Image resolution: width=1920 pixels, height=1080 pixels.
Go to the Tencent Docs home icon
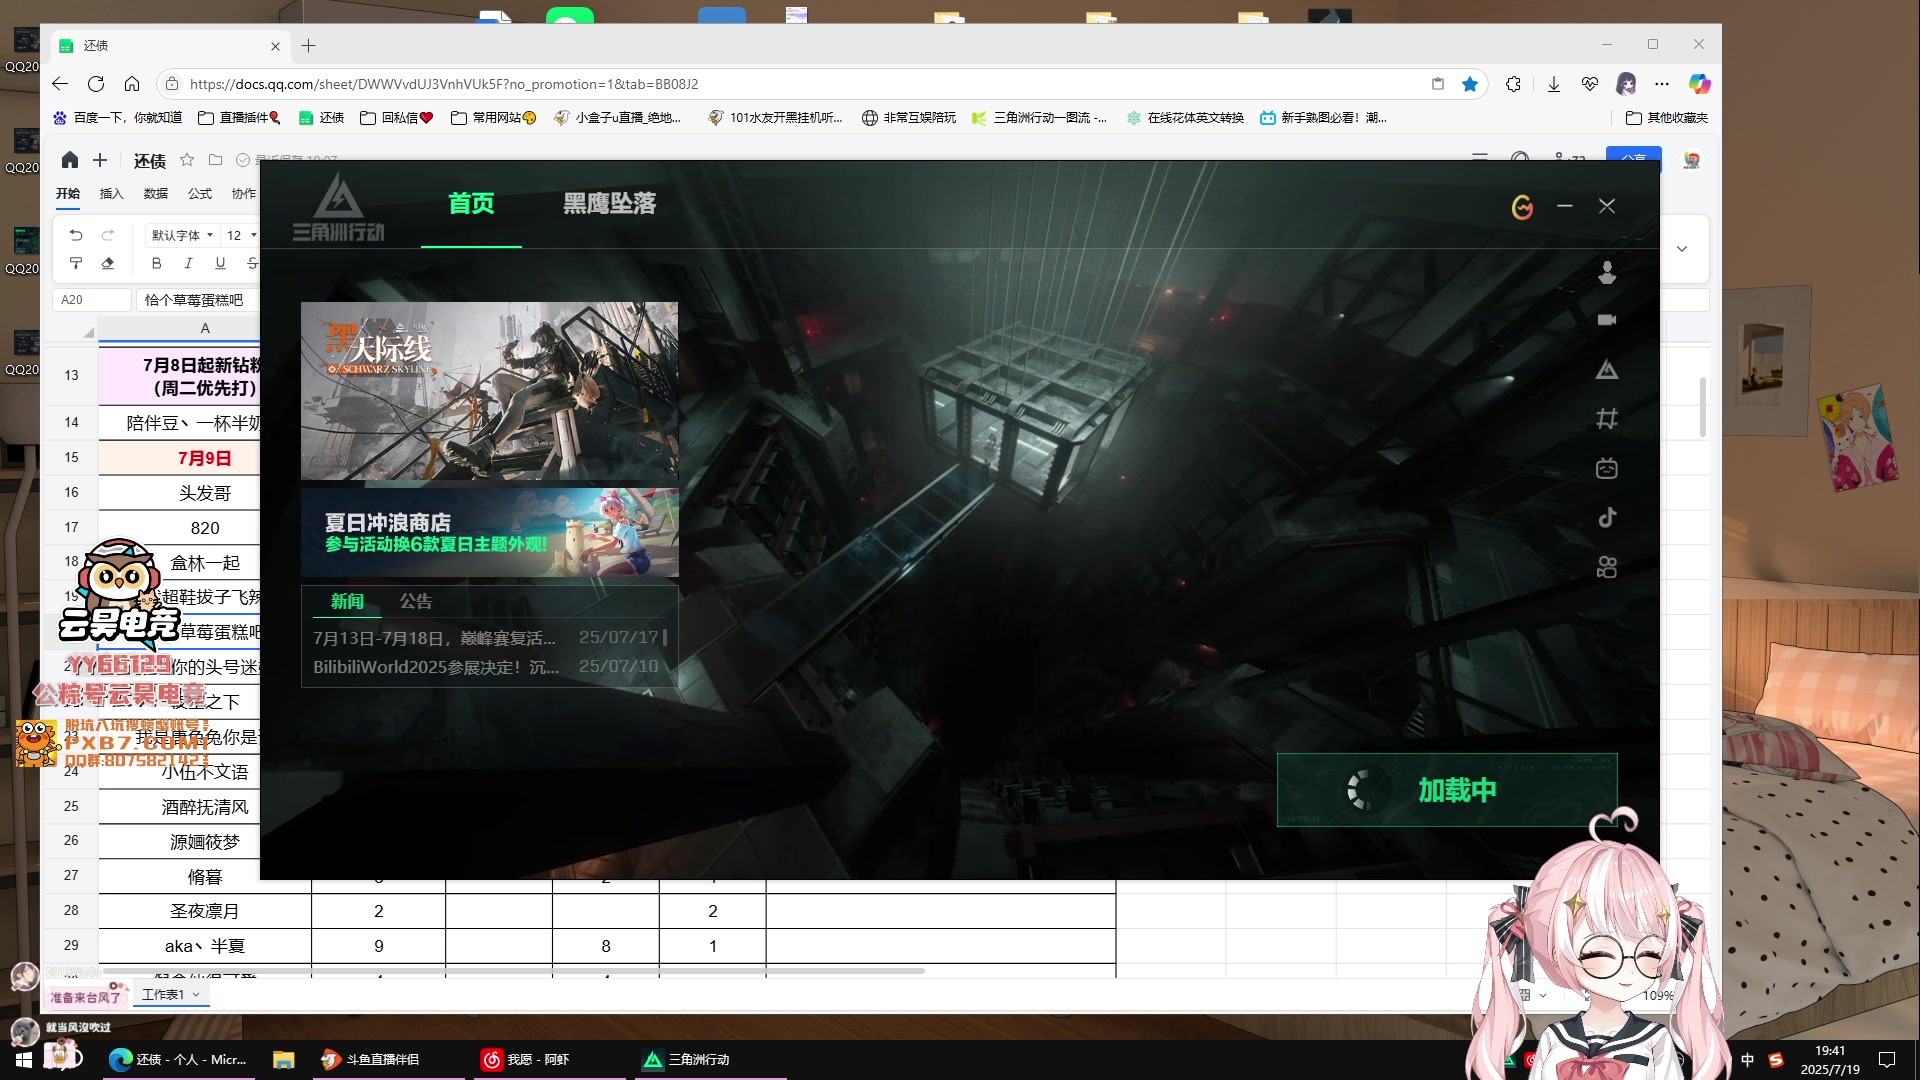pyautogui.click(x=70, y=160)
